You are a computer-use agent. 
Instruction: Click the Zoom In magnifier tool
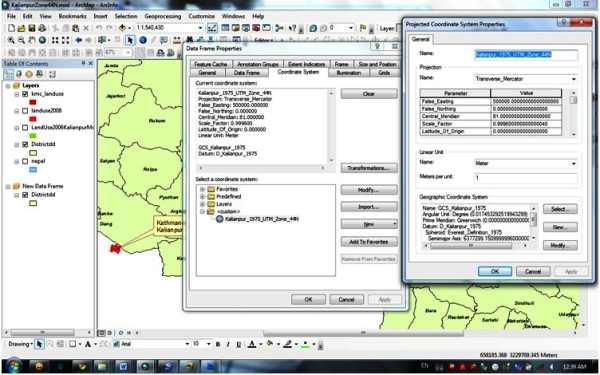(11, 40)
